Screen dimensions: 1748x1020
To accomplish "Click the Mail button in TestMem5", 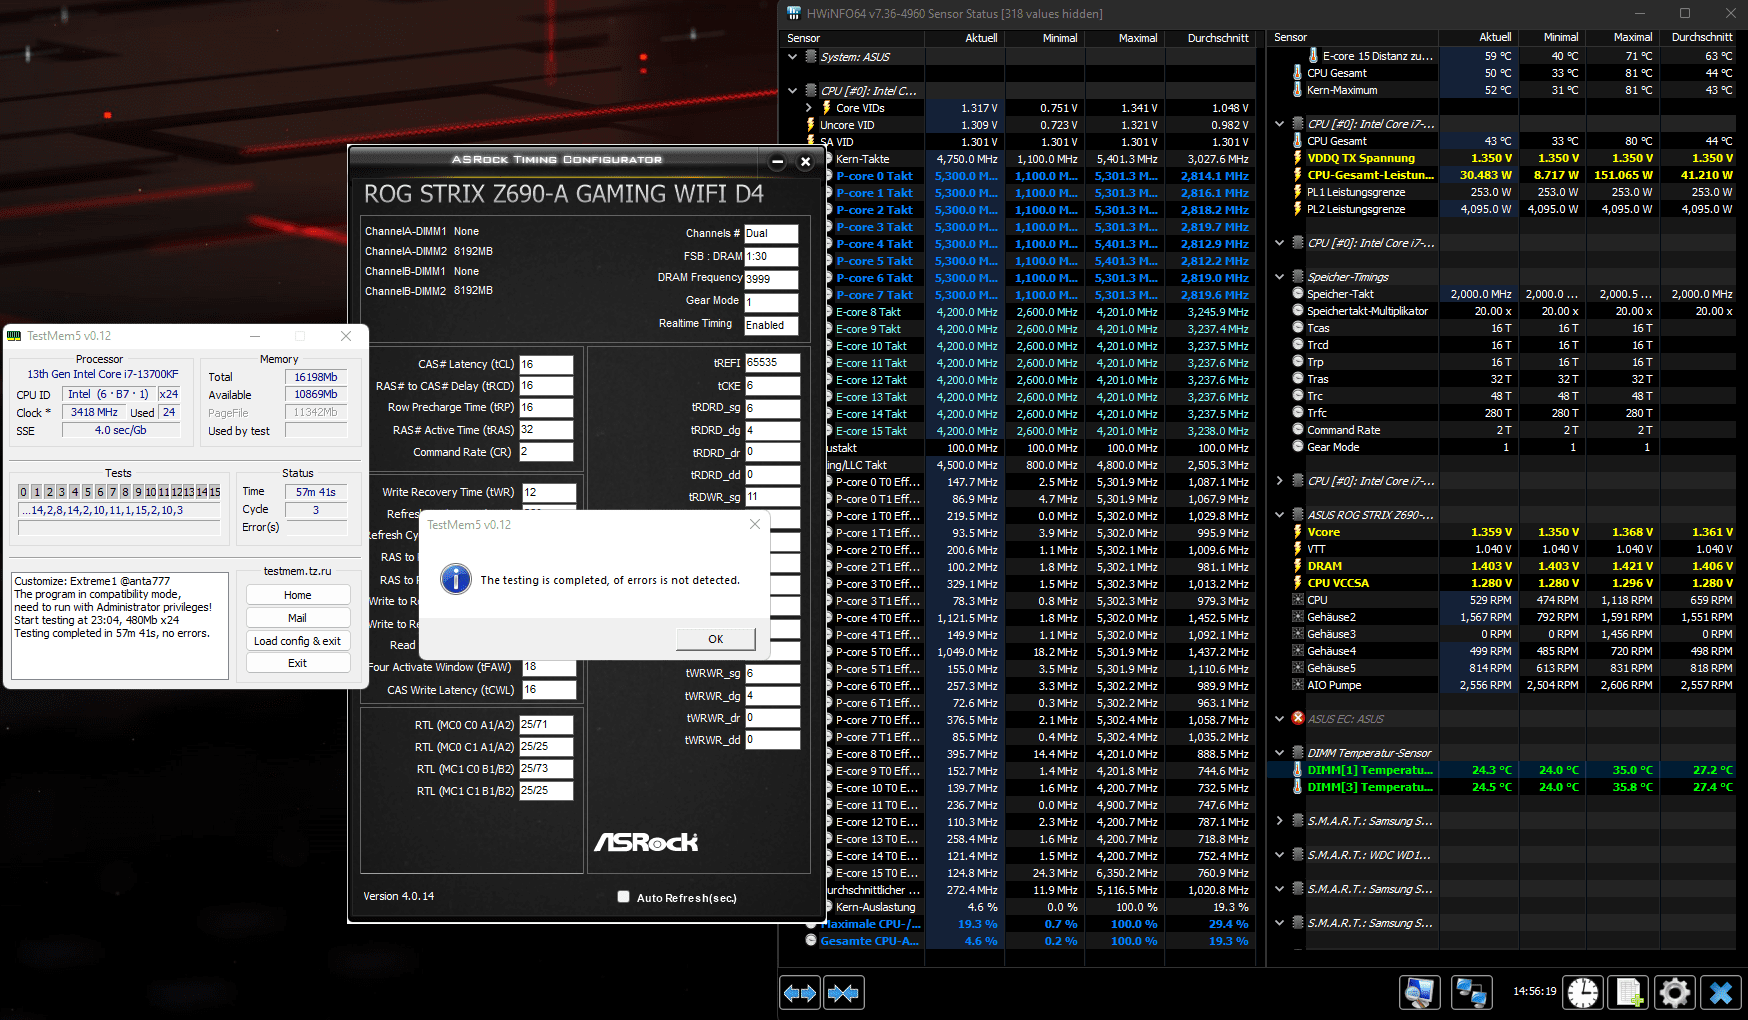I will (x=298, y=618).
